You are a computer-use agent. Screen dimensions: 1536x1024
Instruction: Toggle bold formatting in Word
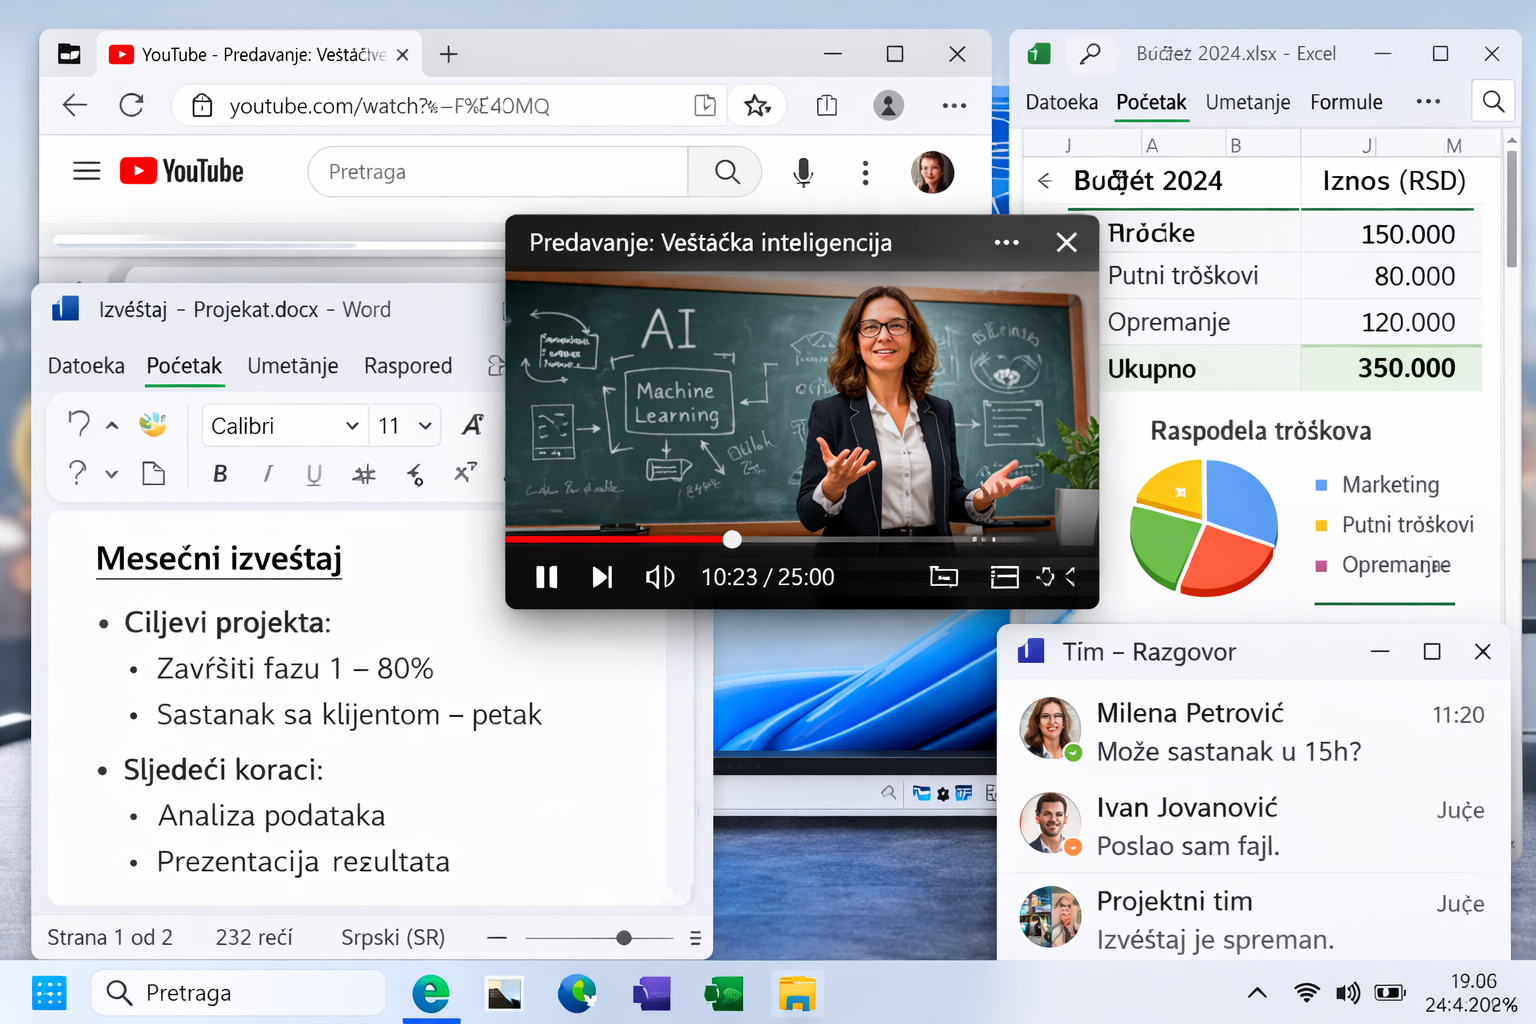tap(220, 474)
